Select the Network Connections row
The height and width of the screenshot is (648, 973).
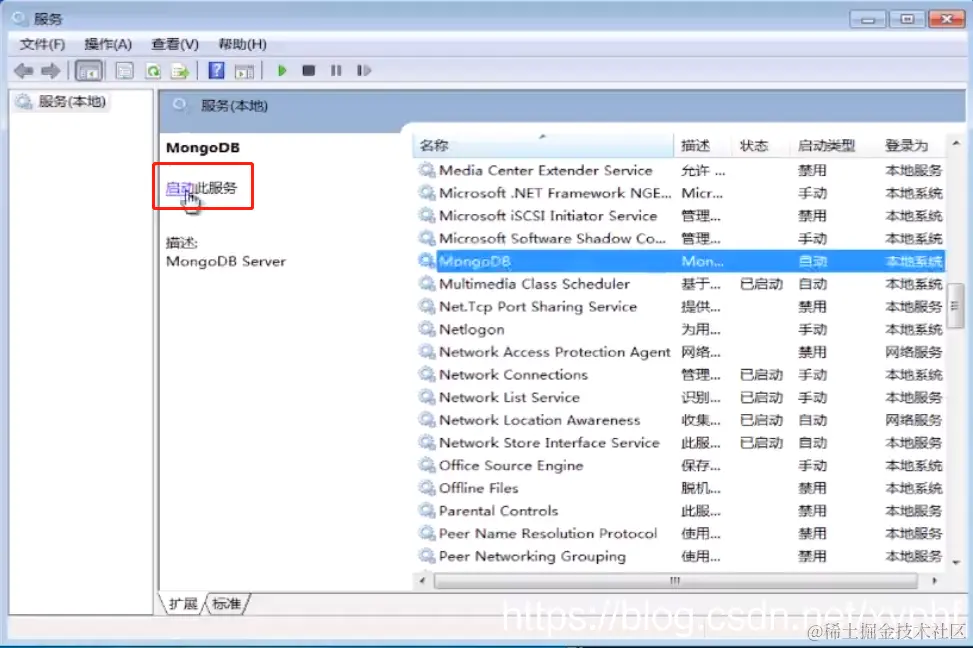pos(680,375)
